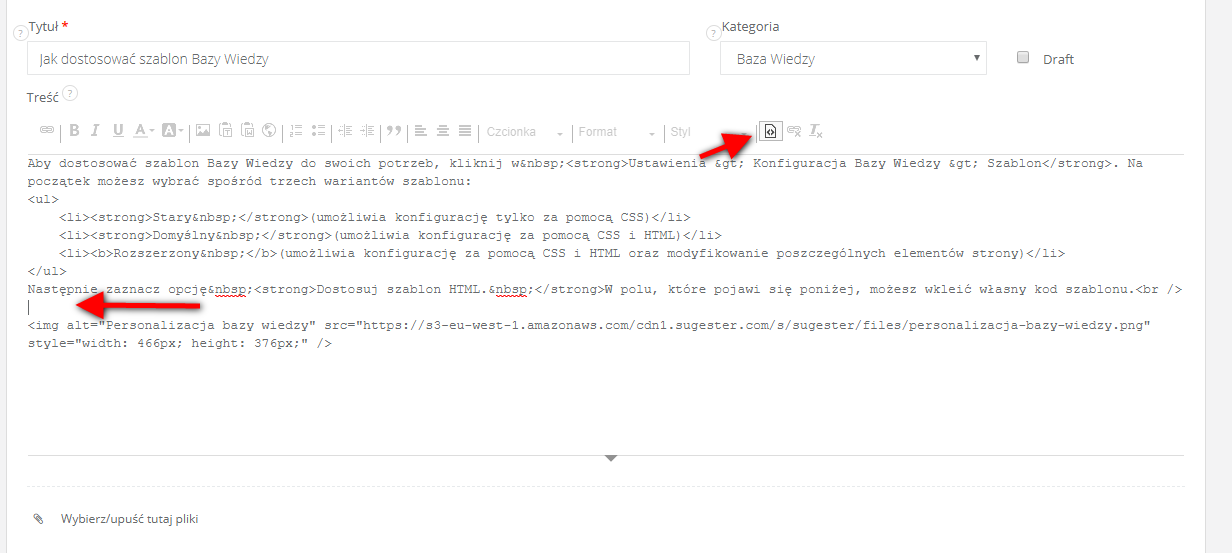The height and width of the screenshot is (553, 1232).
Task: Toggle underline formatting
Action: point(118,131)
